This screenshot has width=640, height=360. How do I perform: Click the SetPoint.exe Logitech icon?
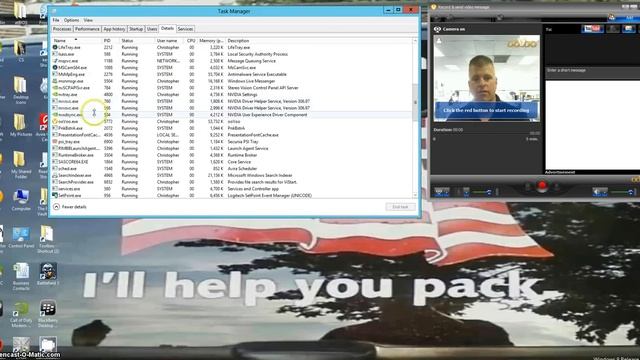point(55,196)
